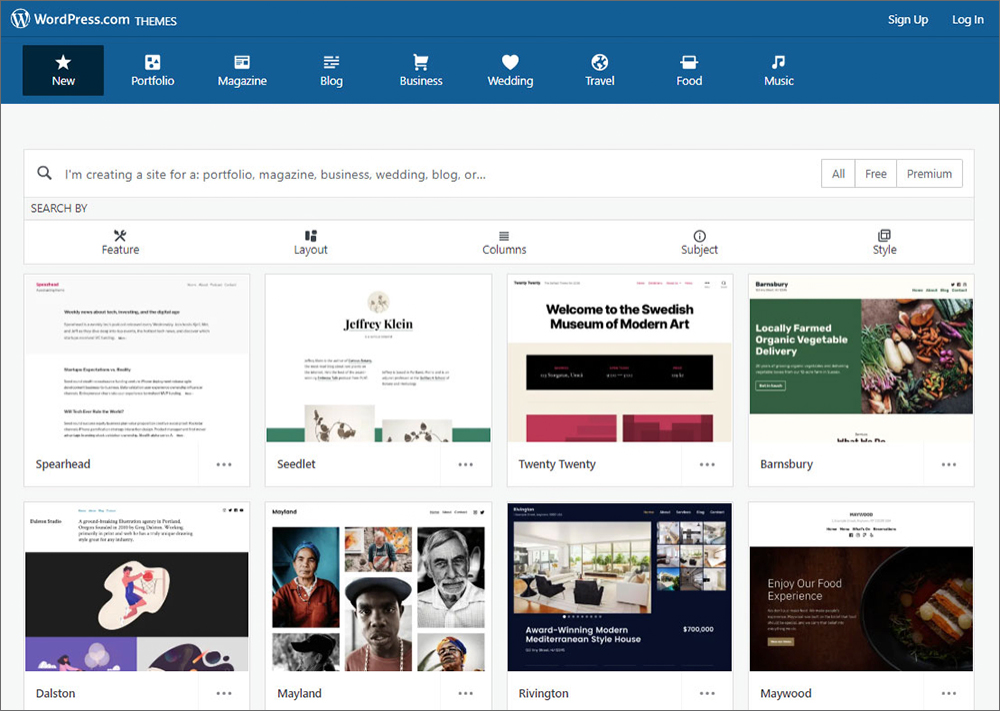Open more options for Mayland theme
Viewport: 1000px width, 711px height.
(x=466, y=693)
